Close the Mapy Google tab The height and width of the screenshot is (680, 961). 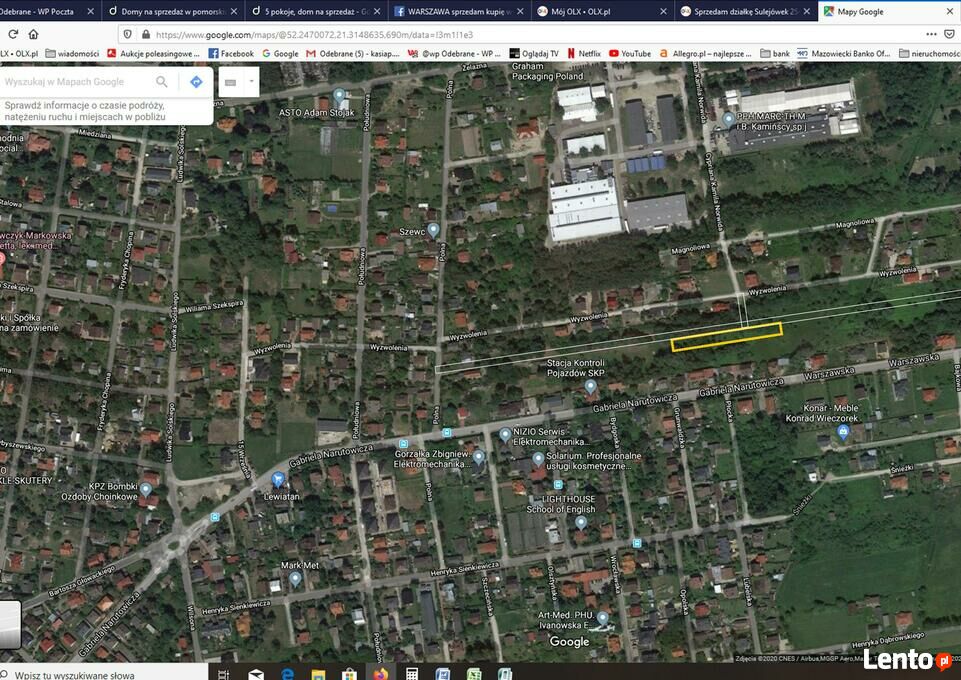(x=949, y=11)
